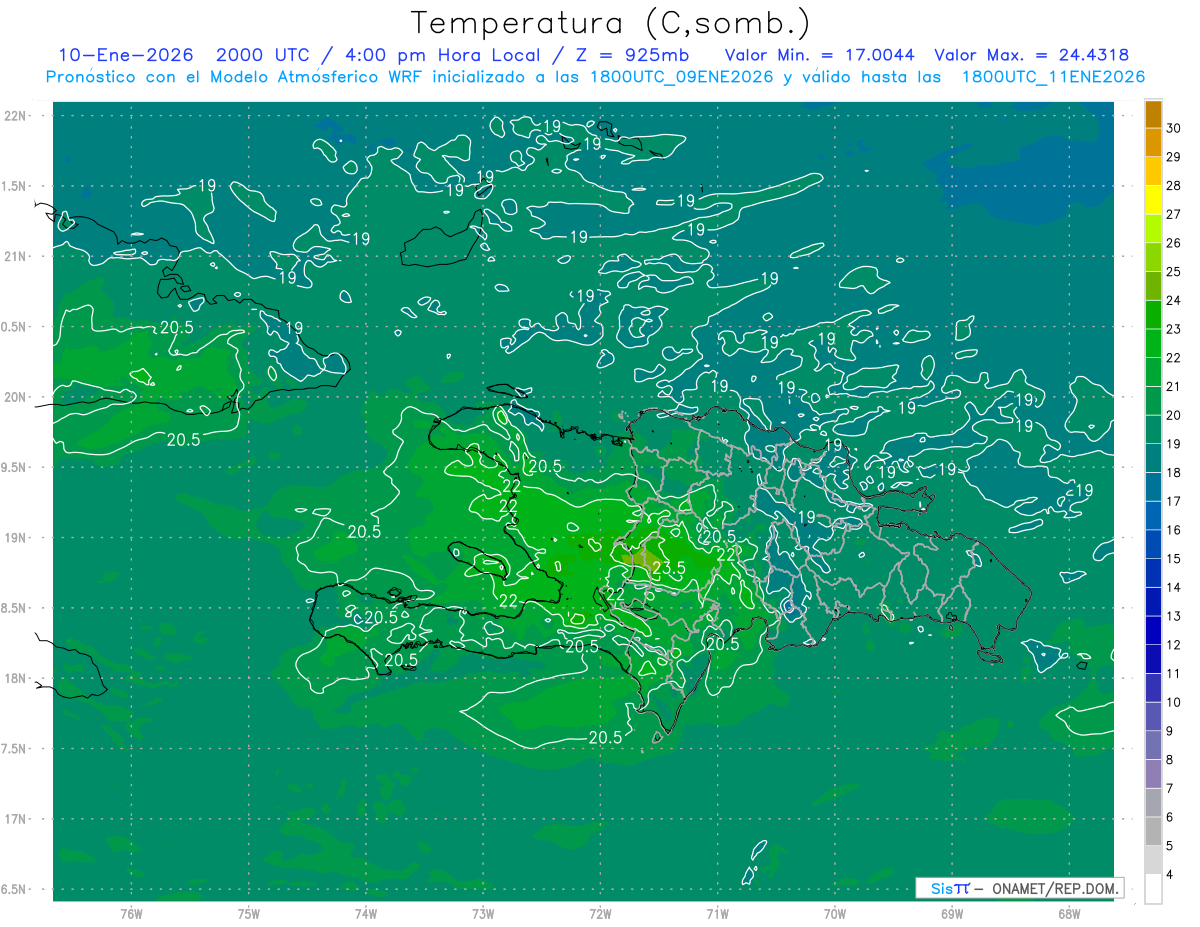
Task: Pick the white swatch below 4 on the legend
Action: [x=1153, y=888]
